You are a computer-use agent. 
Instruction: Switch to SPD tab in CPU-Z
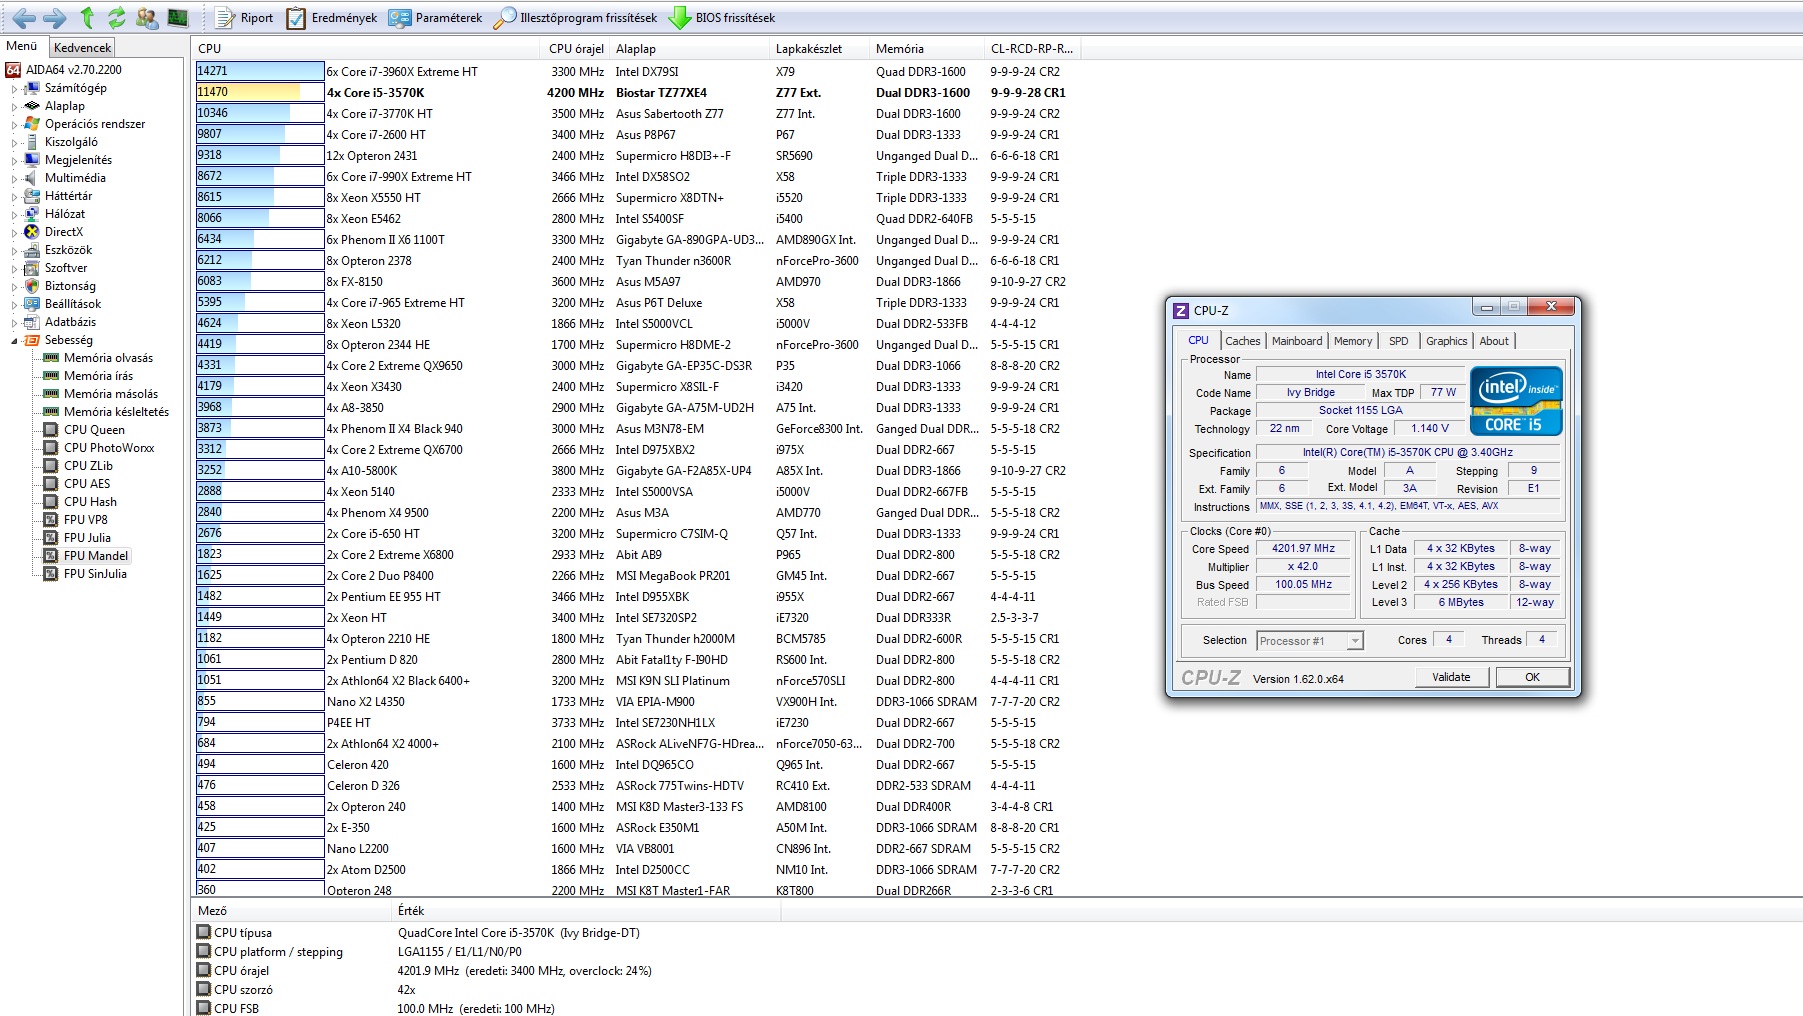pyautogui.click(x=1399, y=341)
